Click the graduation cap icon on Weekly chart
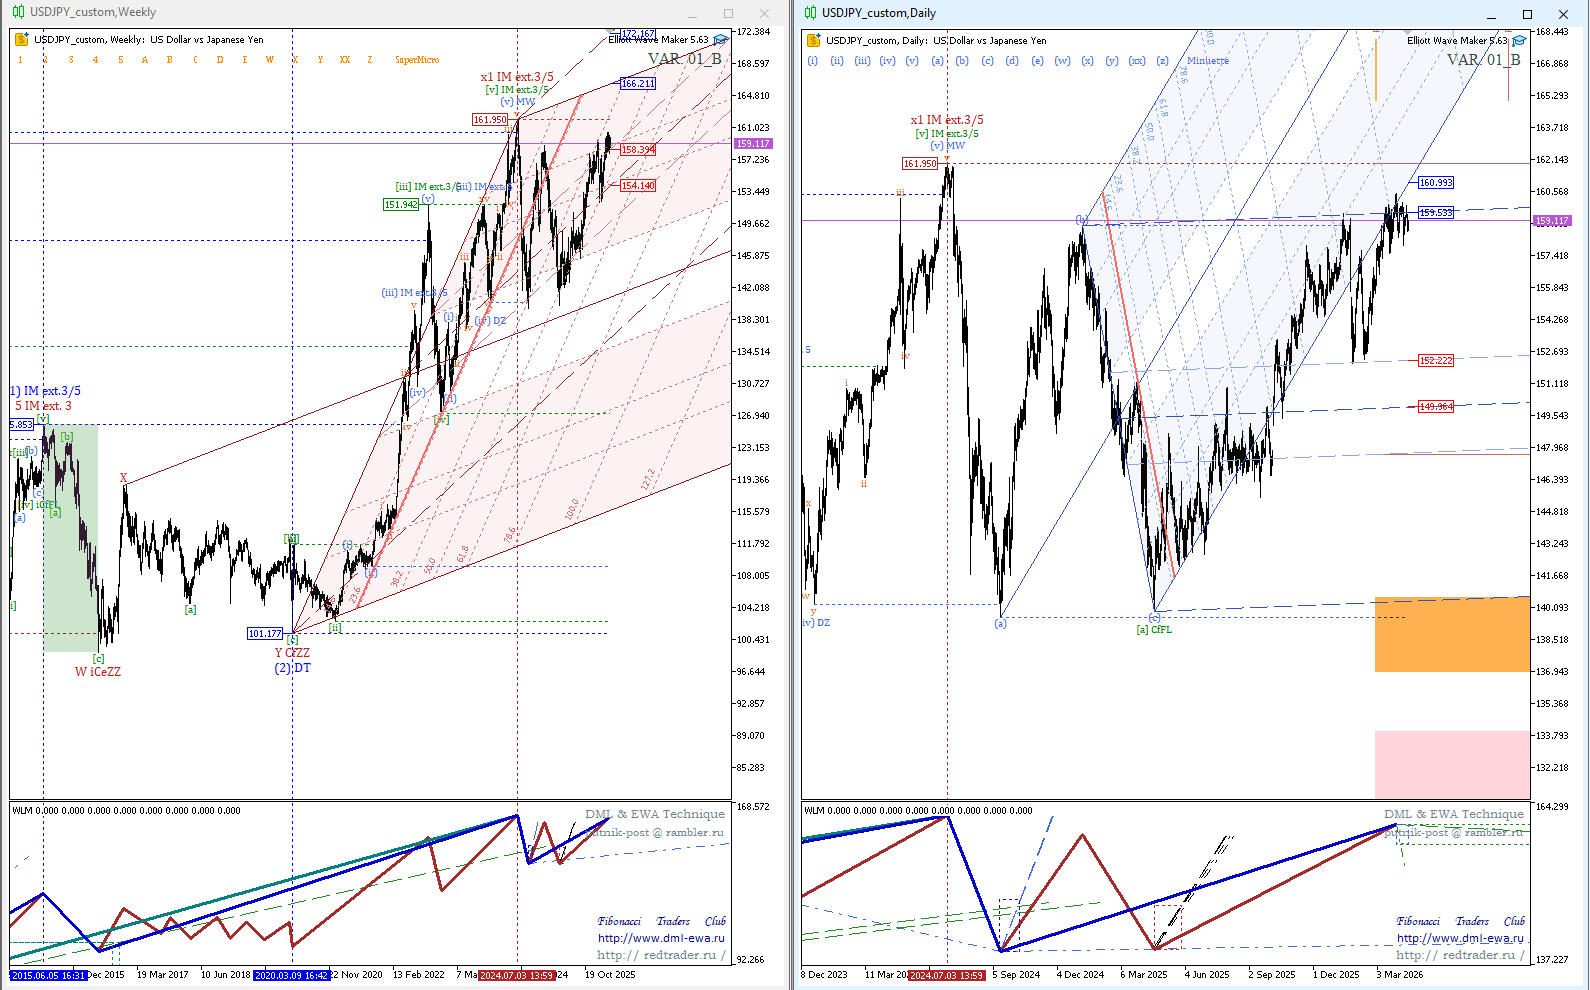The height and width of the screenshot is (990, 1590). [x=720, y=40]
